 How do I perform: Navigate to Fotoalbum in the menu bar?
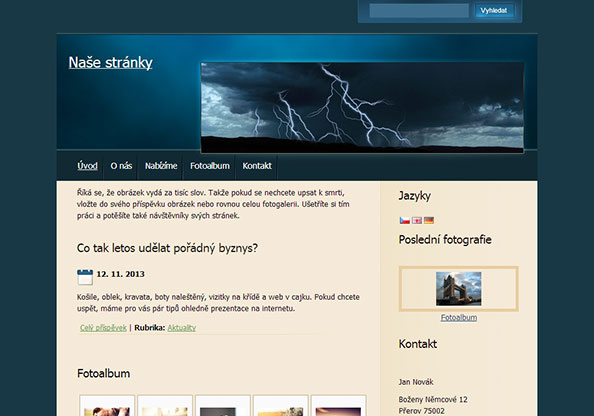point(210,166)
